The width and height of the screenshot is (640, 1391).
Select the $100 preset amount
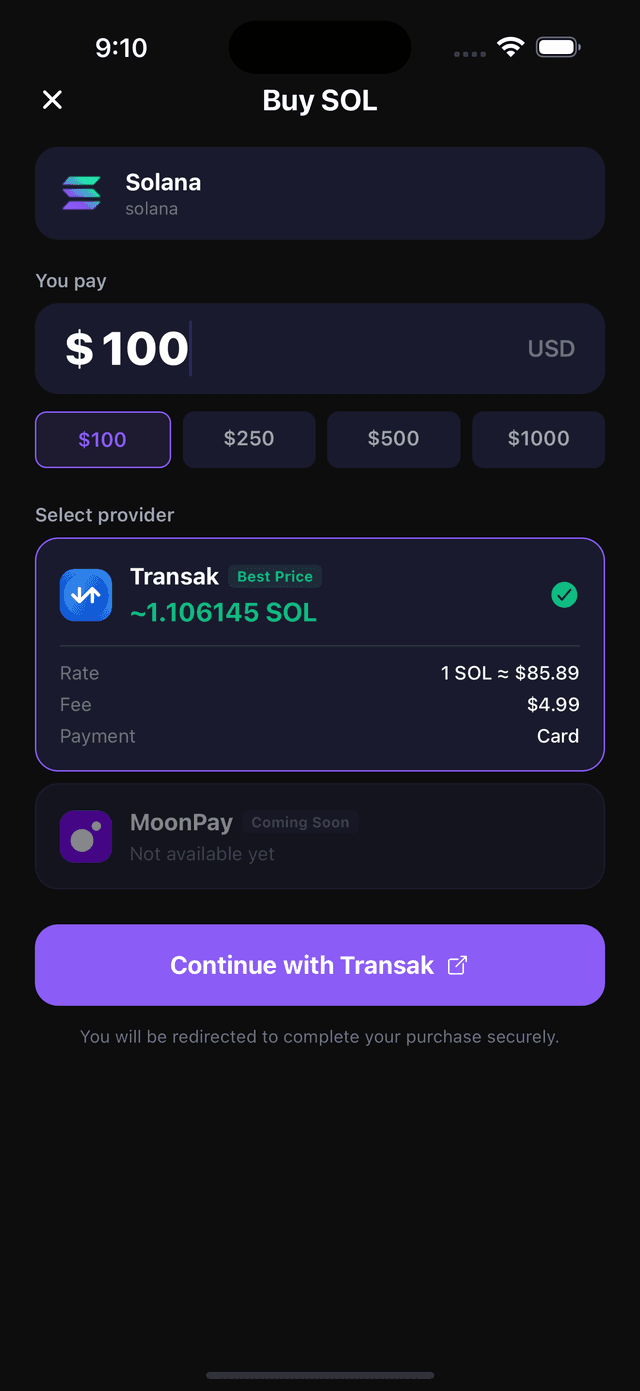coord(102,439)
